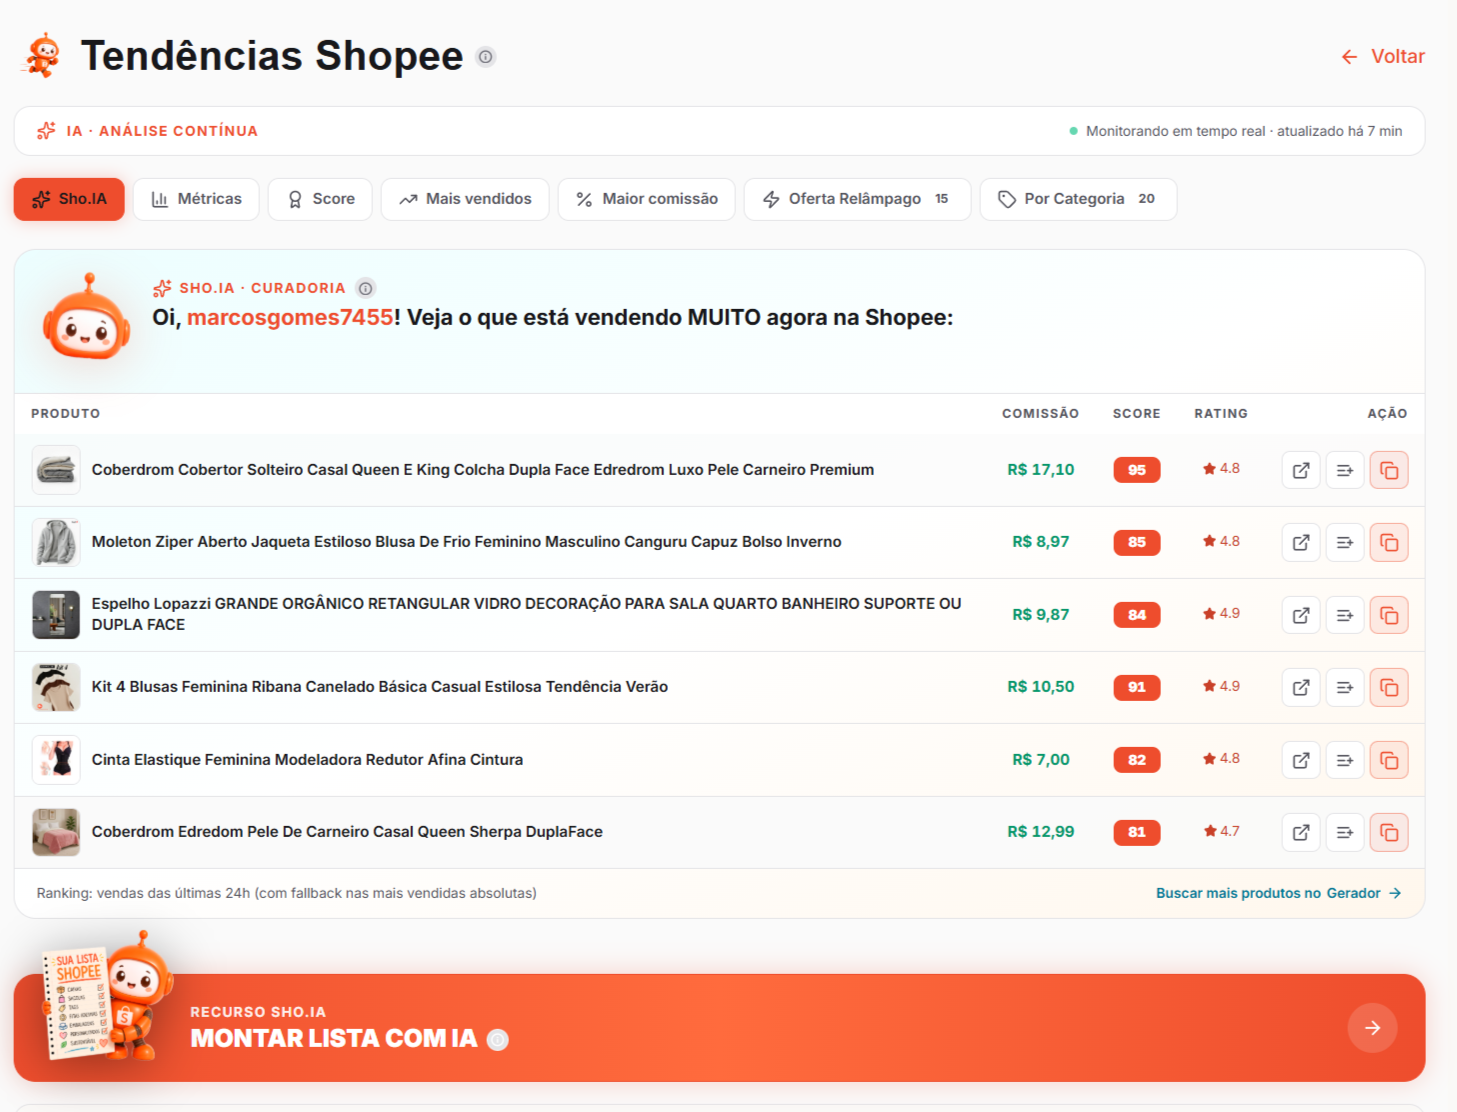Click score badge 81
This screenshot has height=1112, width=1457.
[x=1137, y=832]
